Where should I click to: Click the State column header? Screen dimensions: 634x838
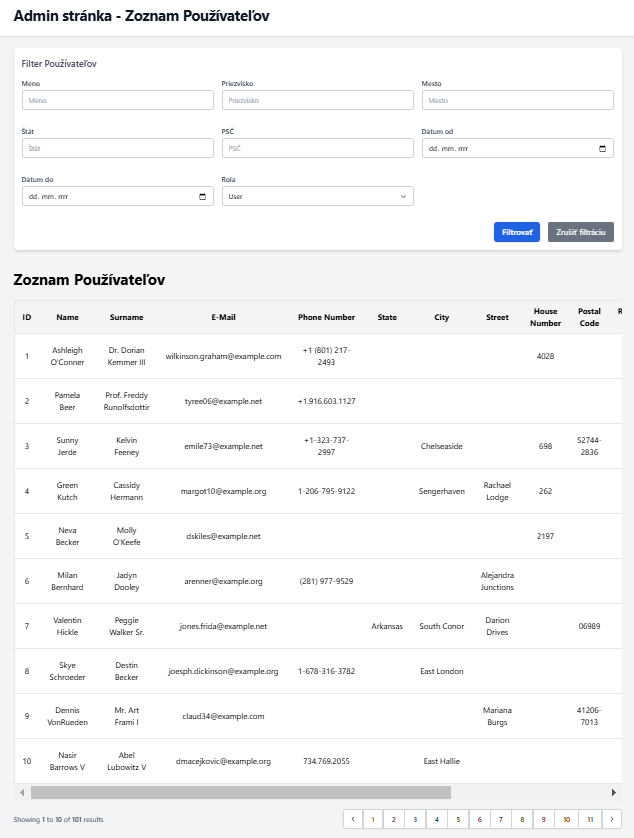click(x=387, y=317)
